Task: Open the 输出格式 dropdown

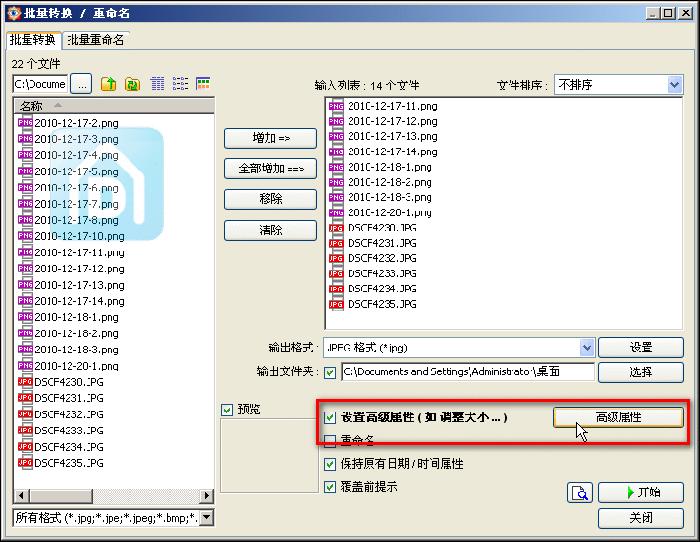Action: click(x=587, y=347)
